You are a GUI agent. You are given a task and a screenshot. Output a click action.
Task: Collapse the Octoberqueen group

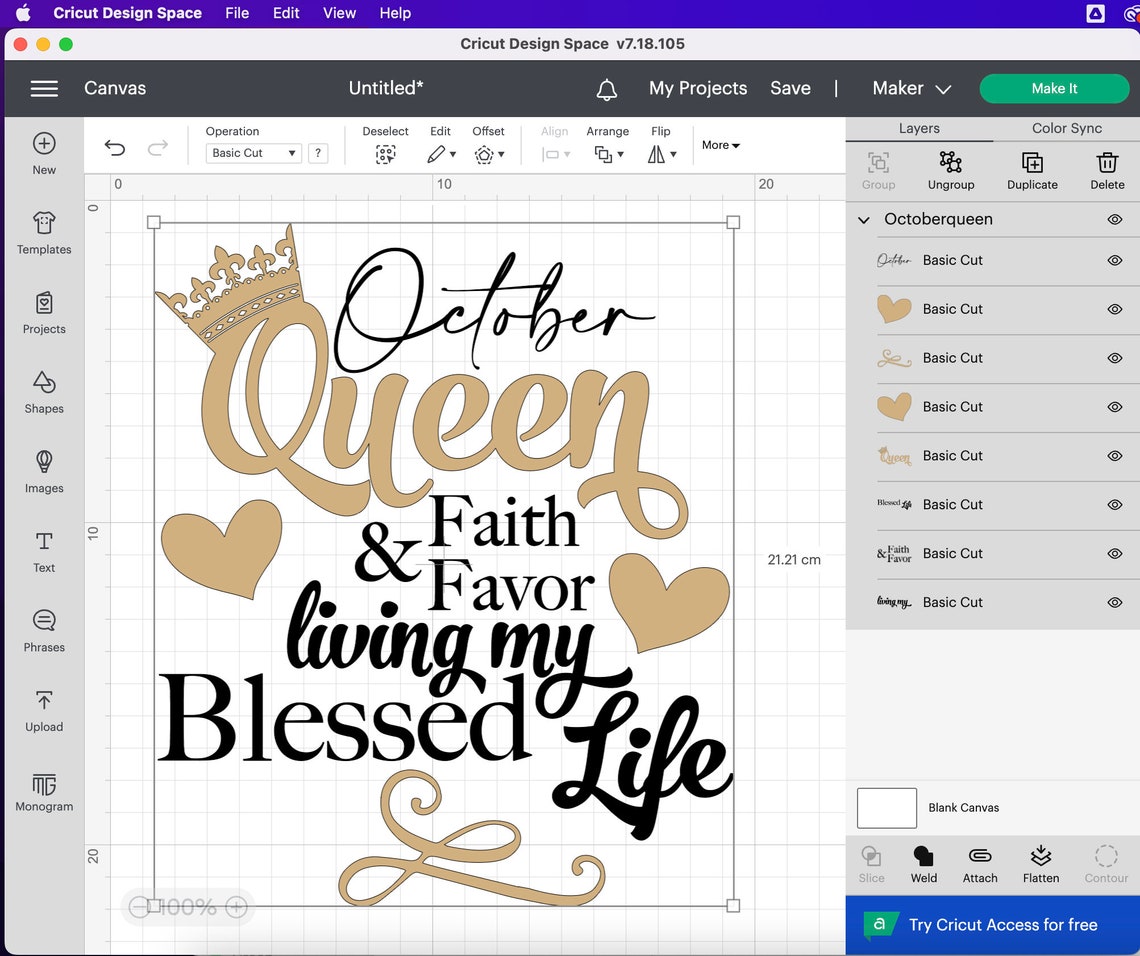862,219
